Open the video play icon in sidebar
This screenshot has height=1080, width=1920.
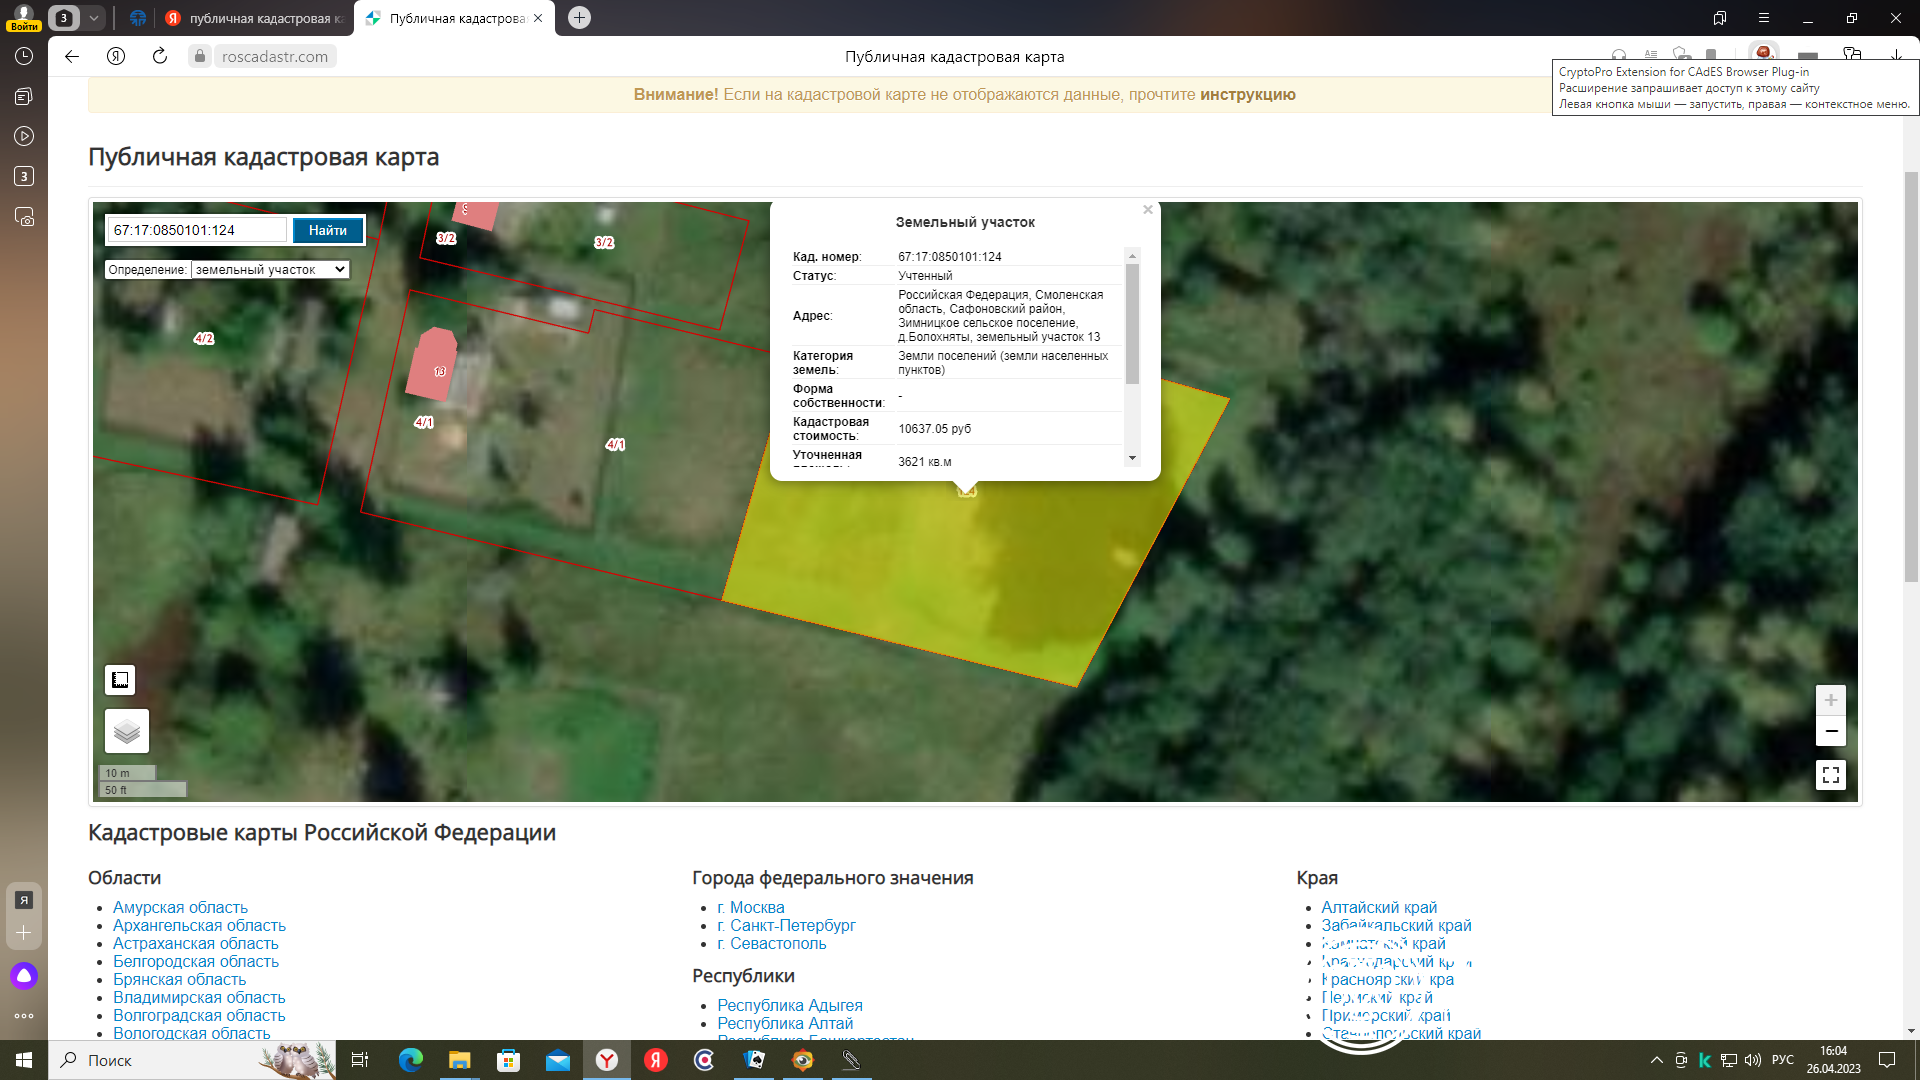[24, 136]
